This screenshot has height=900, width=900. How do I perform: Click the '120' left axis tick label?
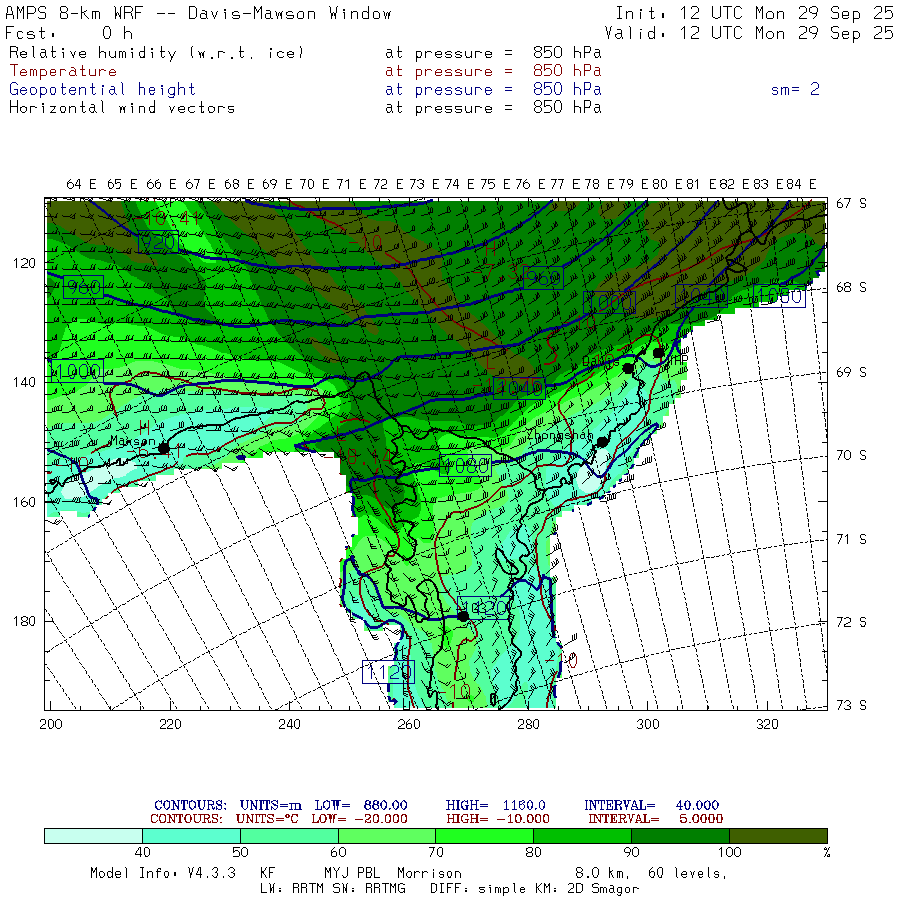pyautogui.click(x=24, y=263)
